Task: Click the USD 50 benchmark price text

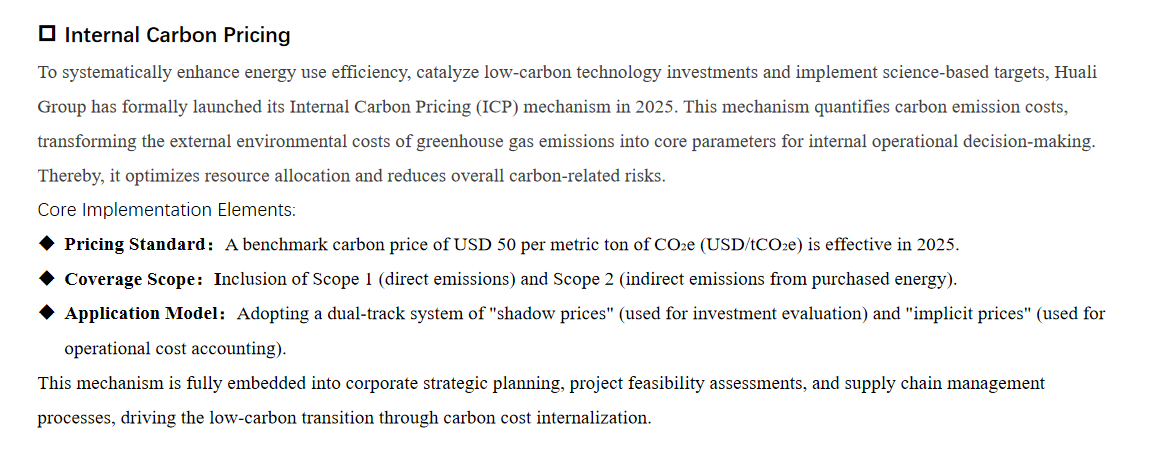Action: point(486,244)
